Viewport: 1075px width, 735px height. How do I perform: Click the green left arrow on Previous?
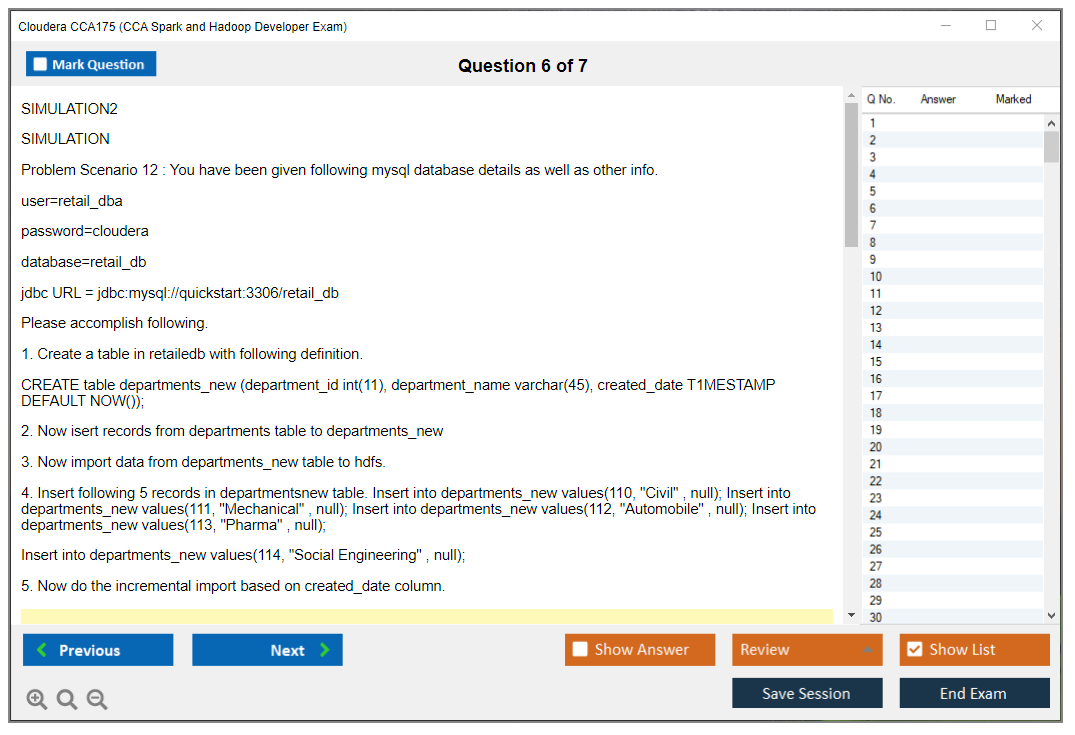click(x=42, y=650)
